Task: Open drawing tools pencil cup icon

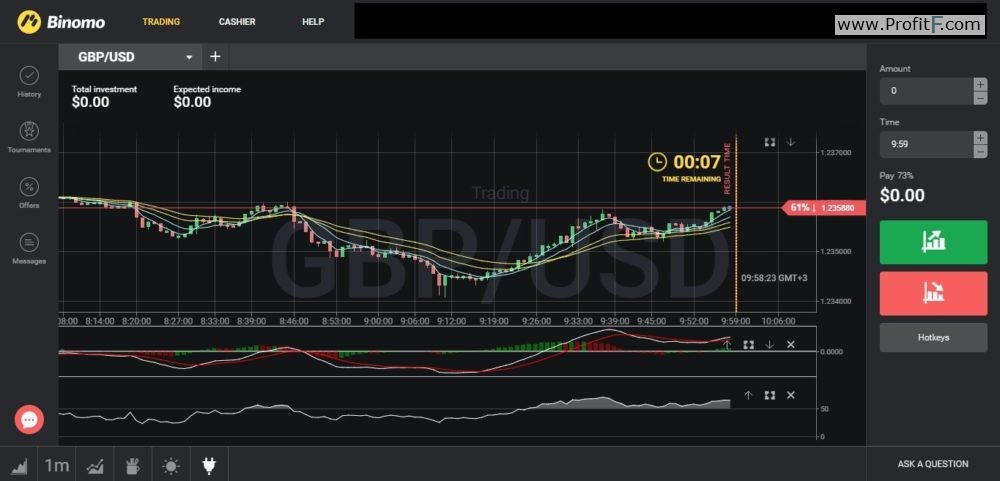Action: click(133, 466)
